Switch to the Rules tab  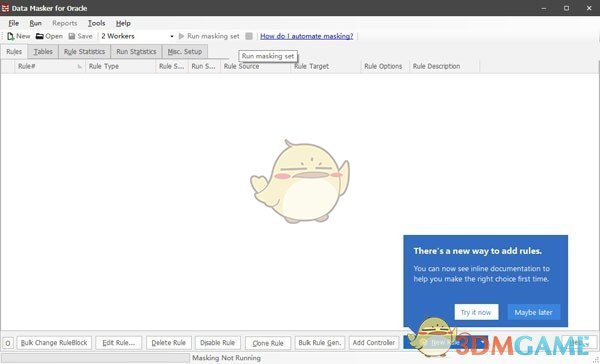[14, 52]
